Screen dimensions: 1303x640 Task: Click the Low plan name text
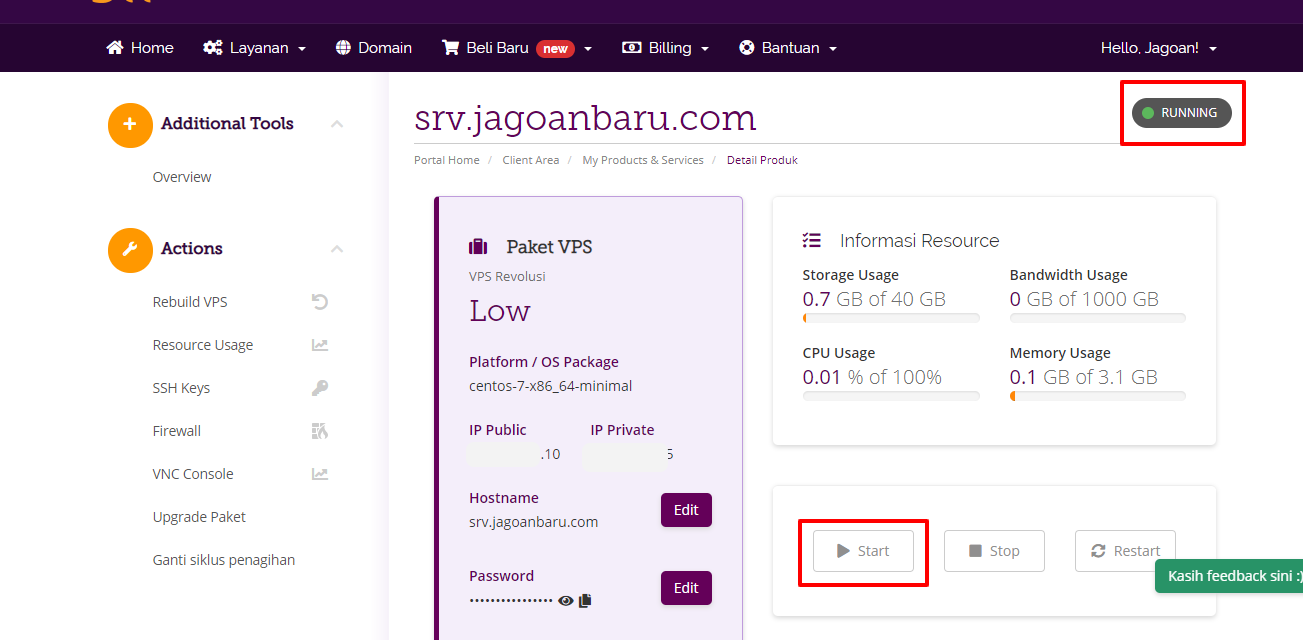tap(500, 311)
